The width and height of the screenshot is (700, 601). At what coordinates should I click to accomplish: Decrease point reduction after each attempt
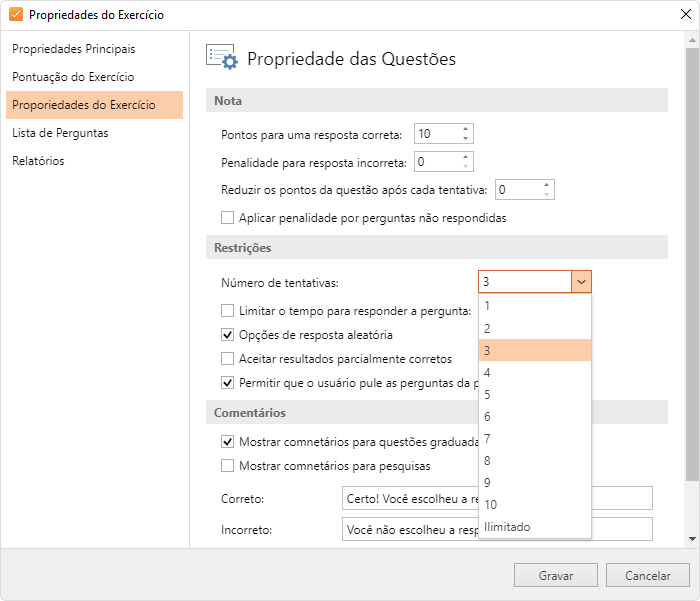tap(546, 194)
